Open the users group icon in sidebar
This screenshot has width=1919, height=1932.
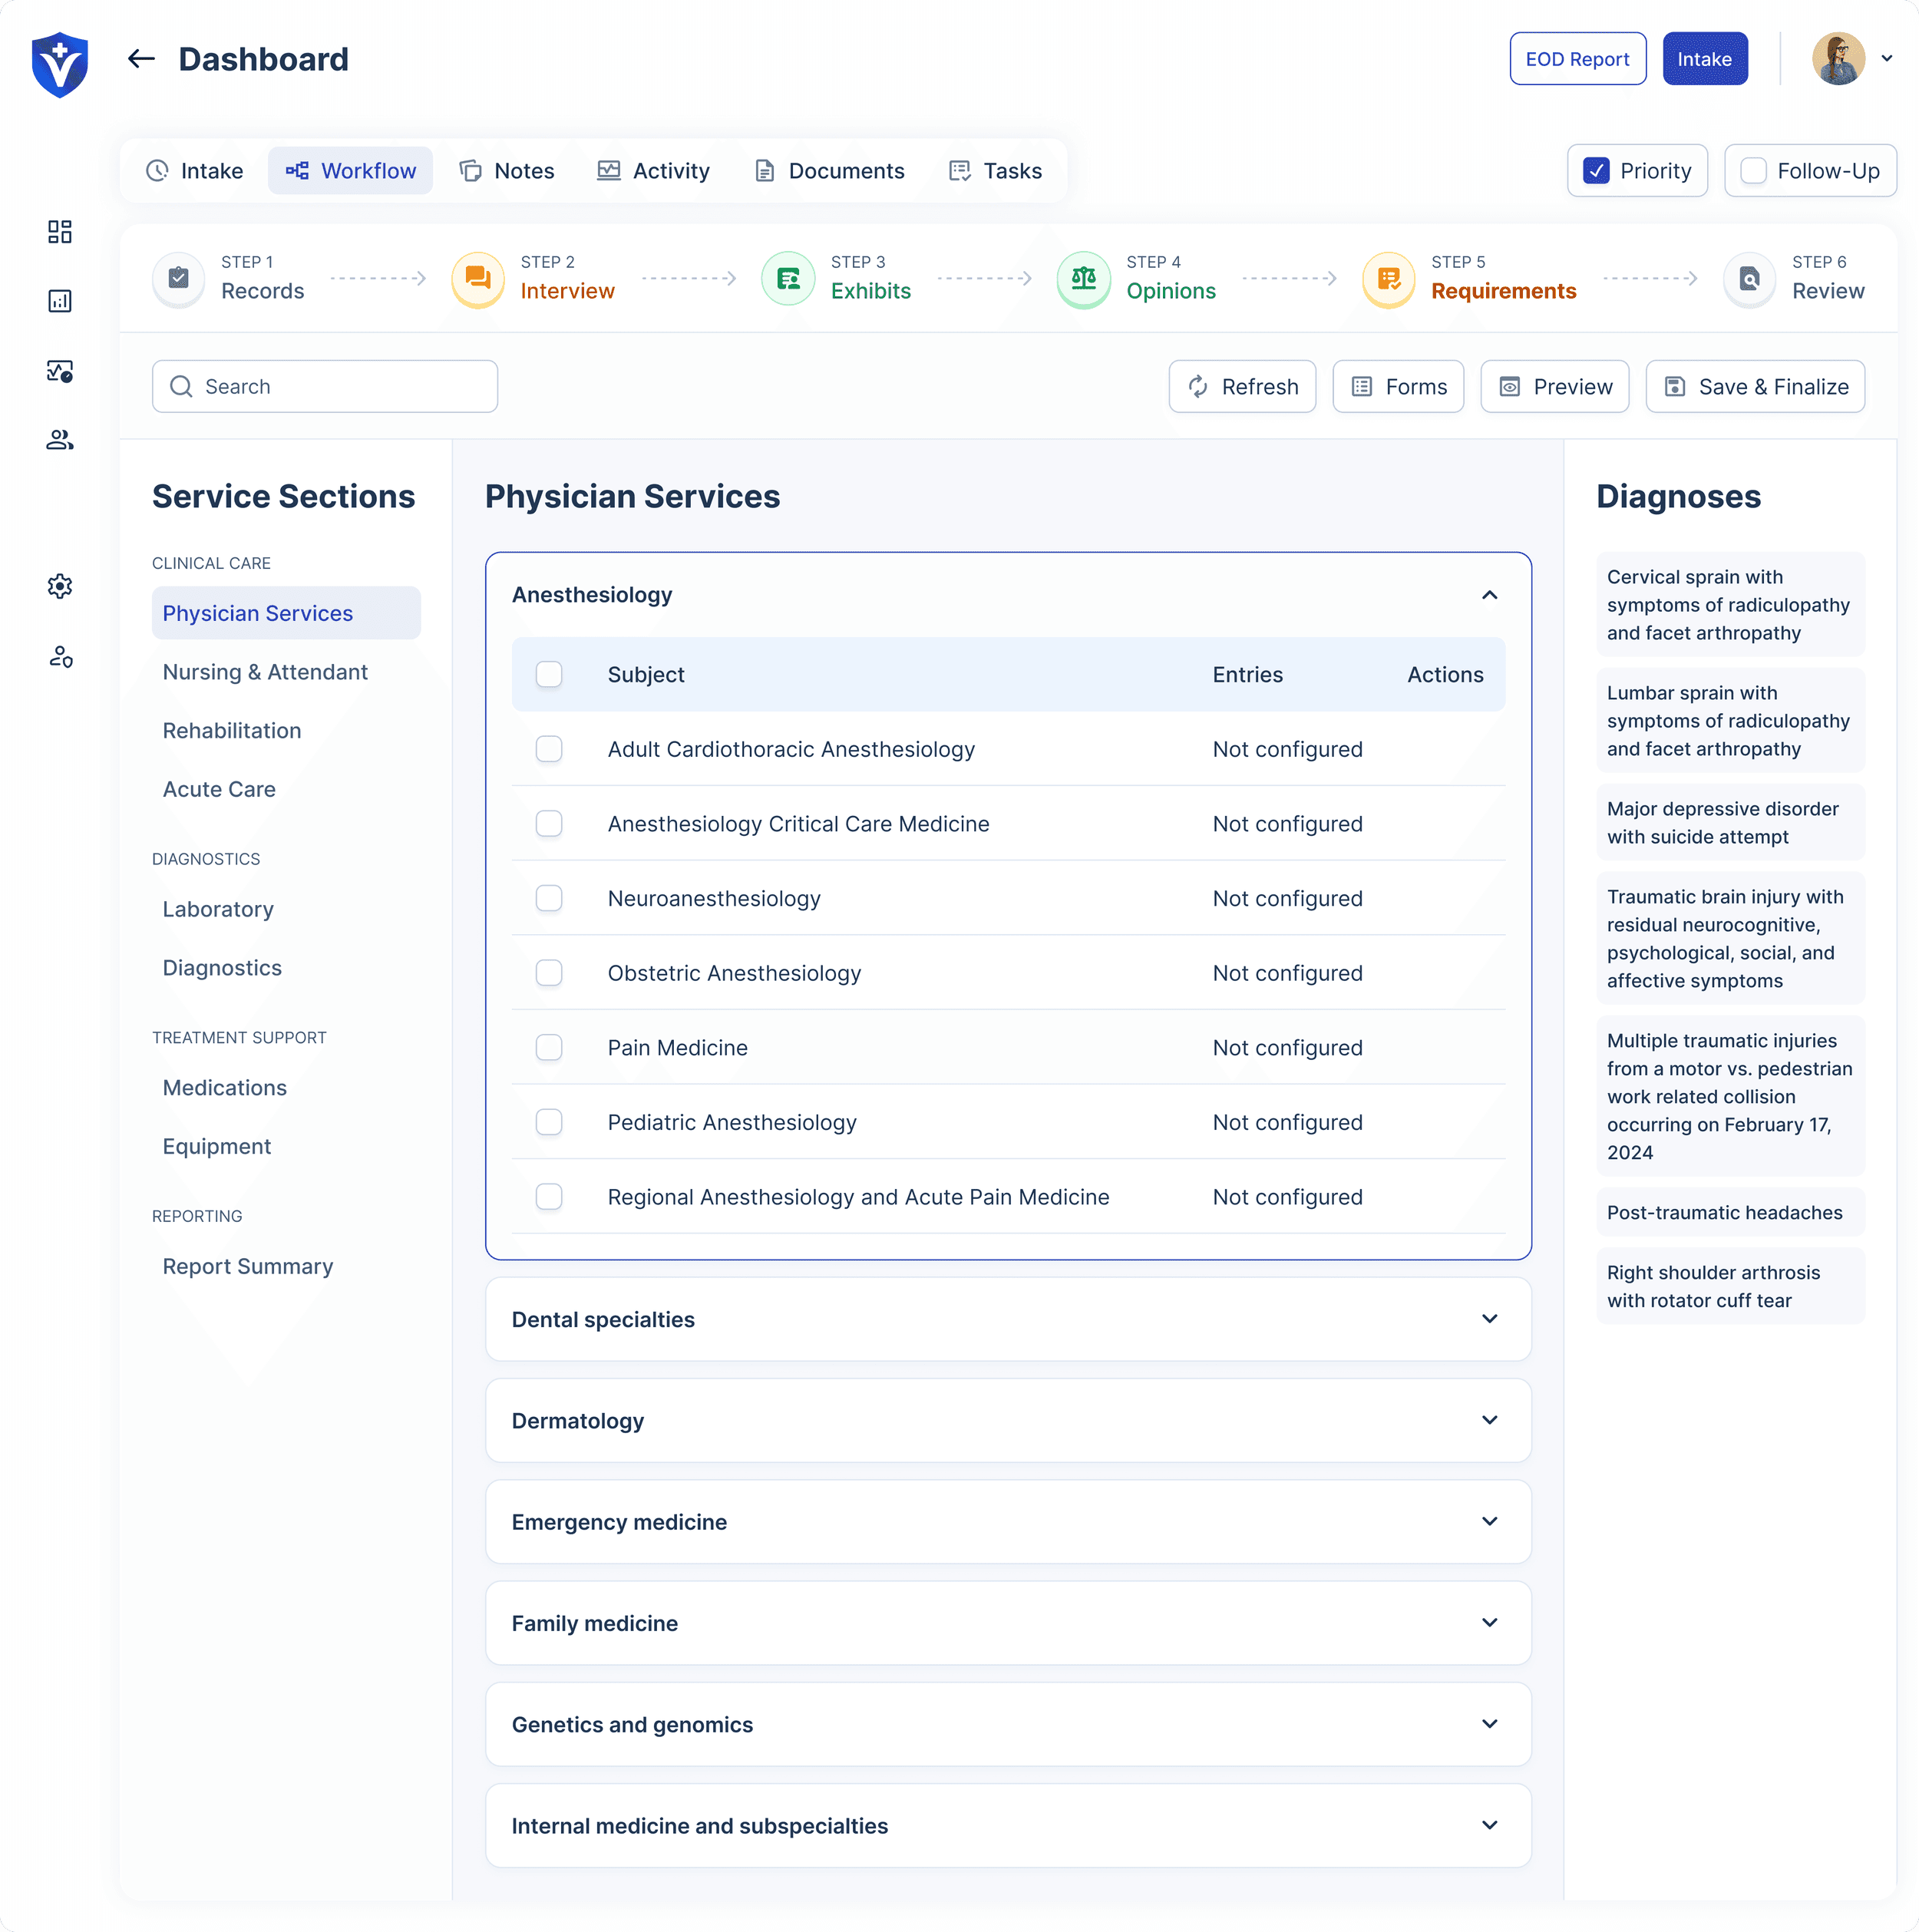pos(60,440)
